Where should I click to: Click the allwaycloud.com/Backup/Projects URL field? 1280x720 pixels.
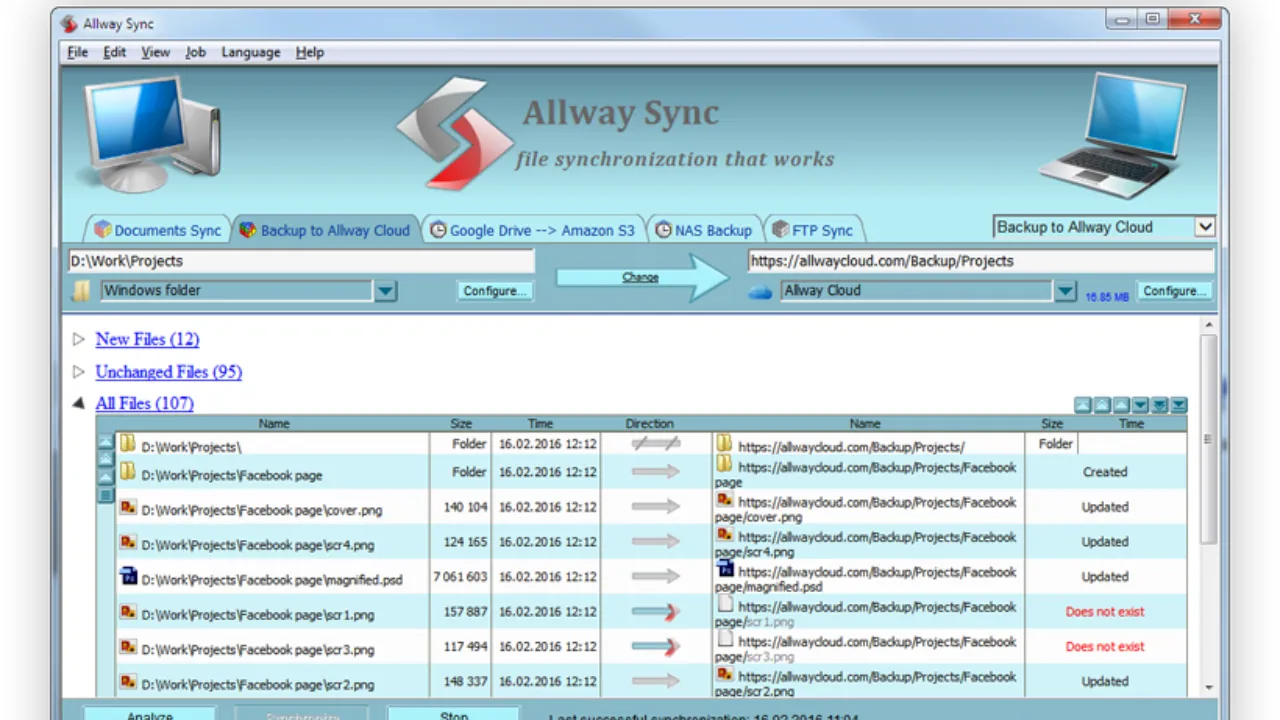[x=980, y=261]
